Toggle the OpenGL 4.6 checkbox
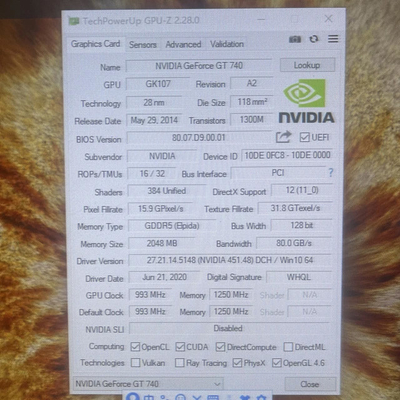Viewport: 400px width, 400px height. tap(277, 363)
